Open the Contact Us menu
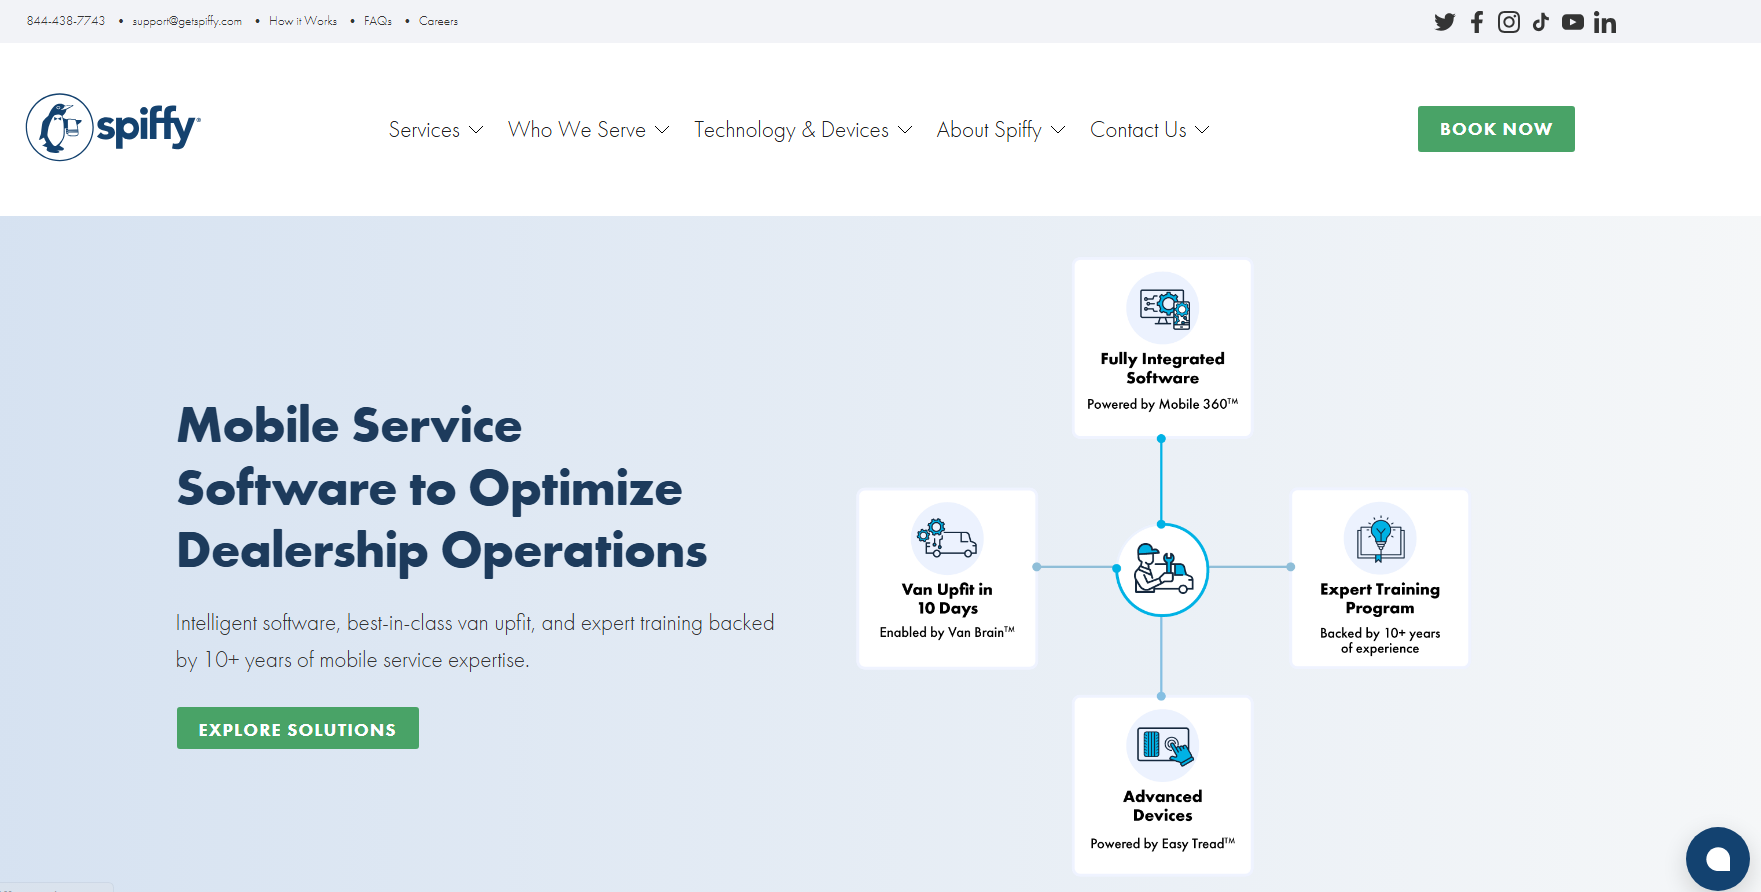The image size is (1761, 892). [1138, 130]
